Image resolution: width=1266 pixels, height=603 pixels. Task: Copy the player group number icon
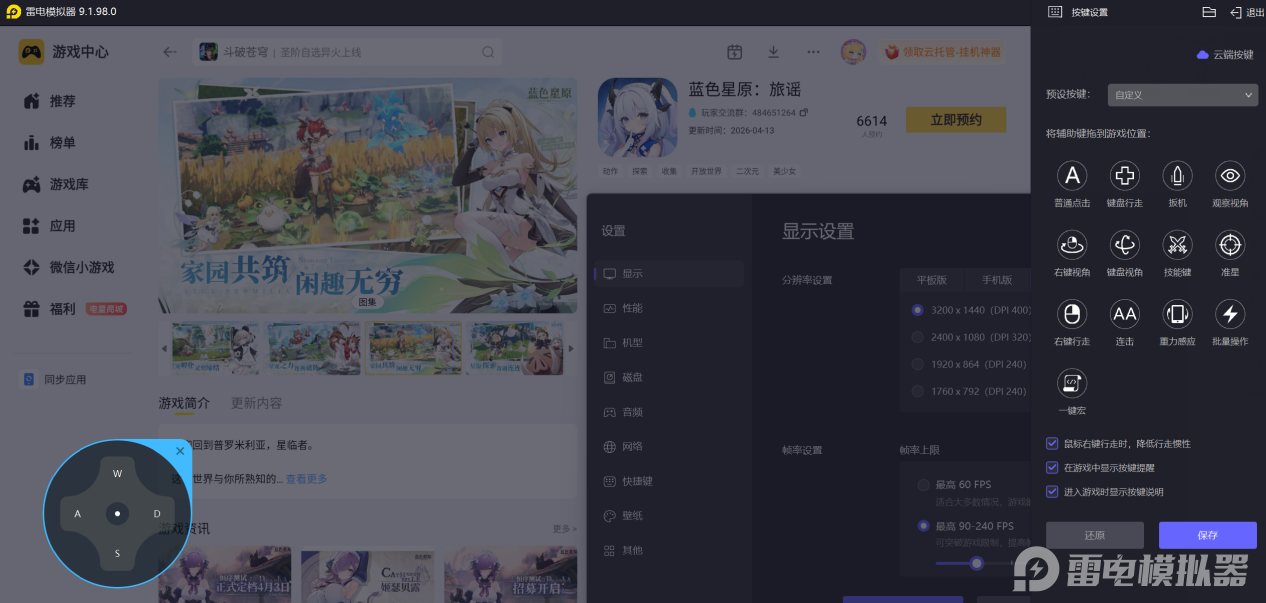click(x=803, y=113)
